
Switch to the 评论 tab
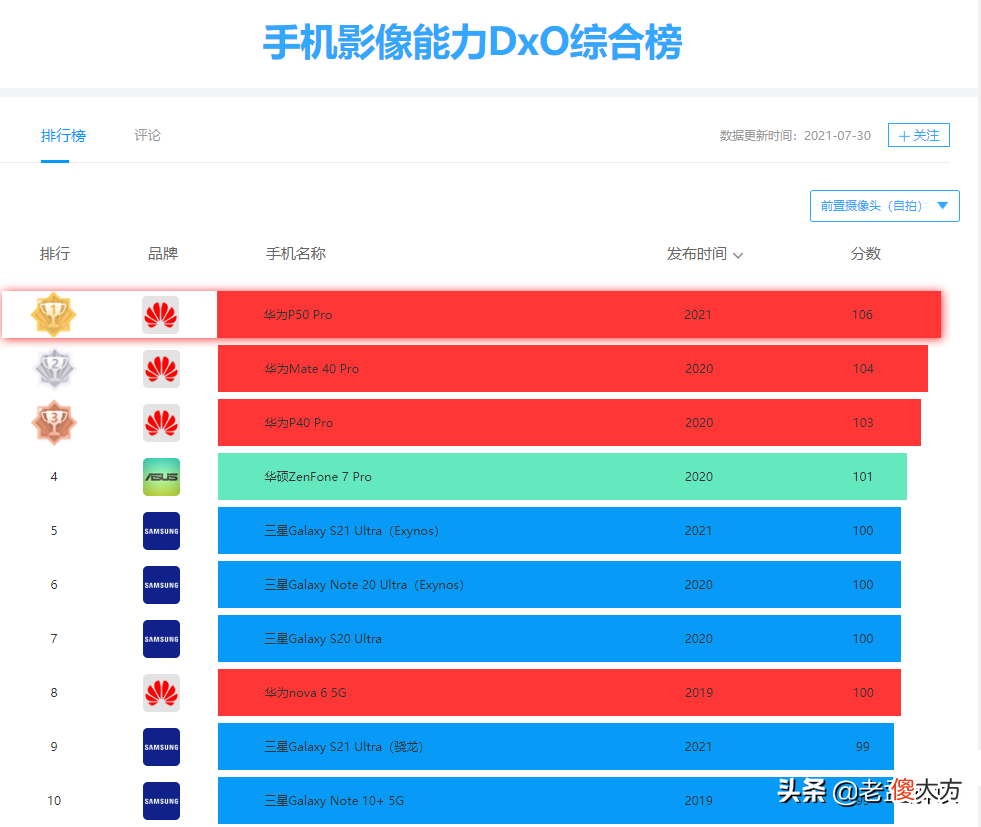[x=148, y=135]
